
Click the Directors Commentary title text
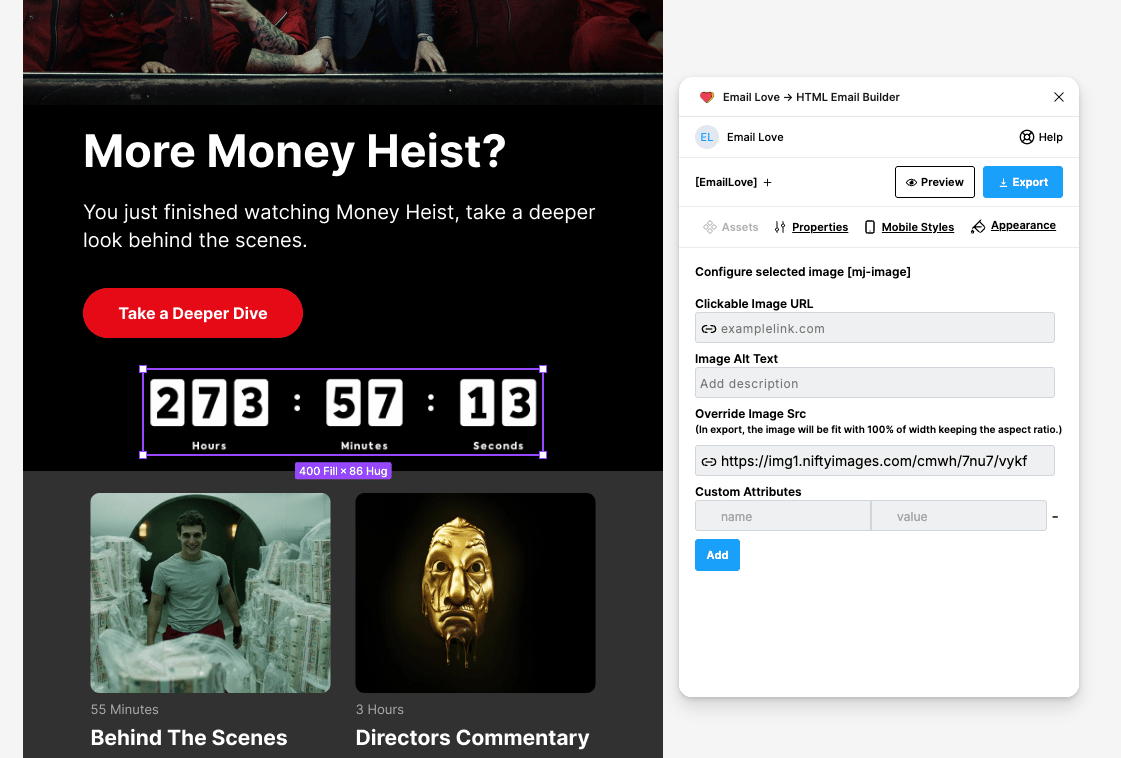[473, 737]
